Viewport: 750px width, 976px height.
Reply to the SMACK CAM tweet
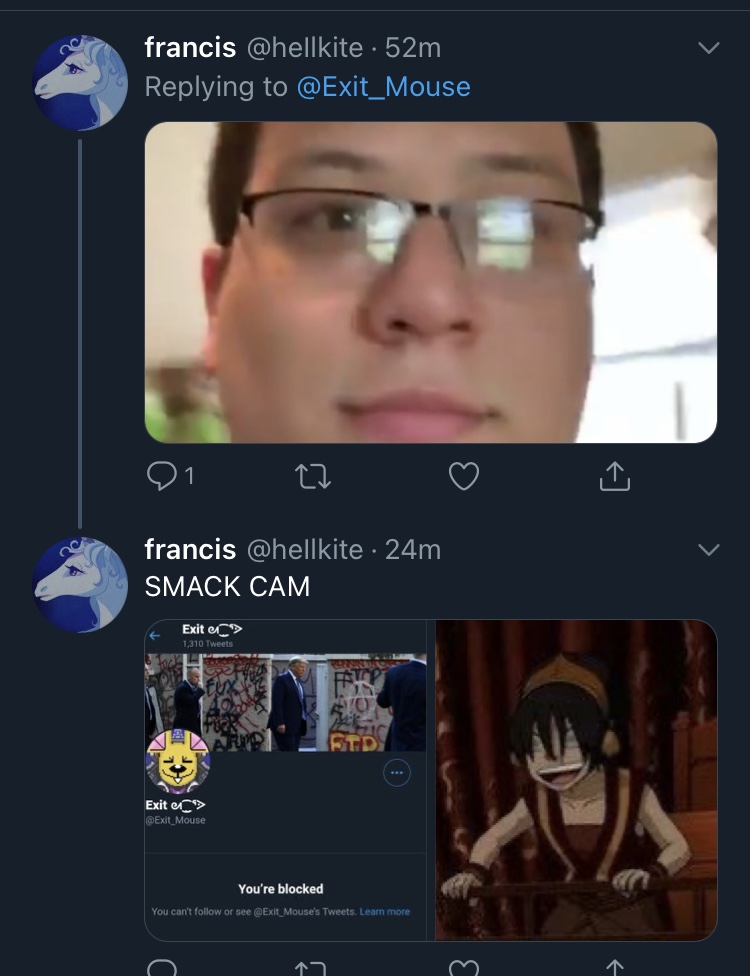coord(162,968)
